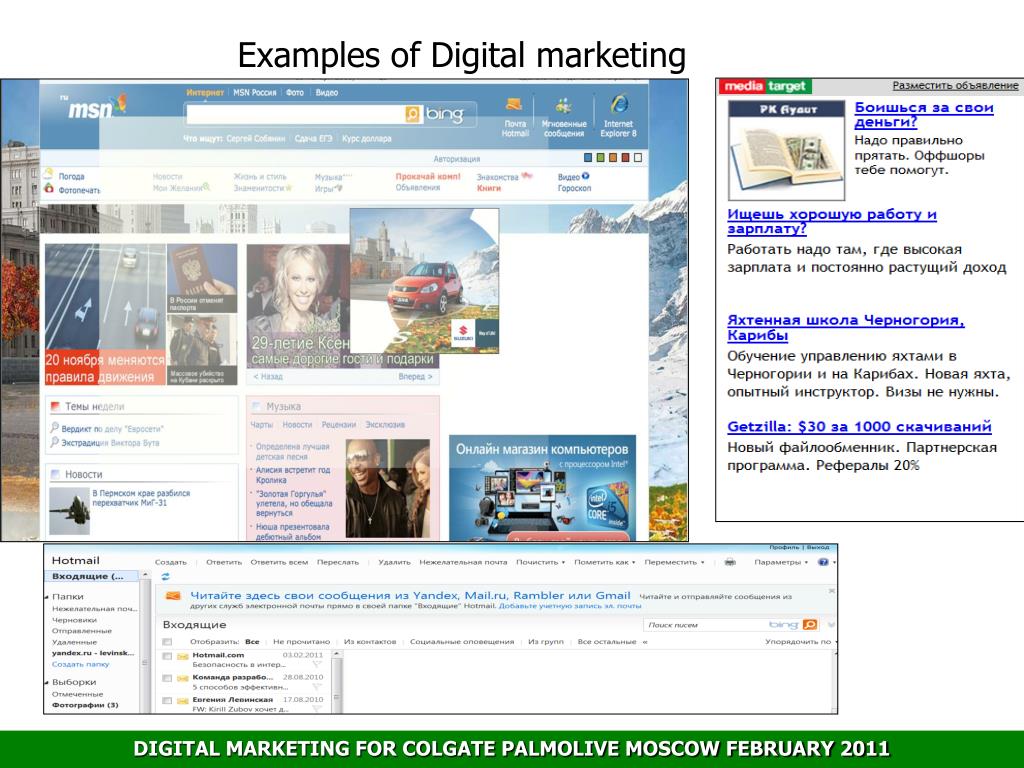Click the РК Аудит book ad image
1024x768 pixels.
[787, 150]
